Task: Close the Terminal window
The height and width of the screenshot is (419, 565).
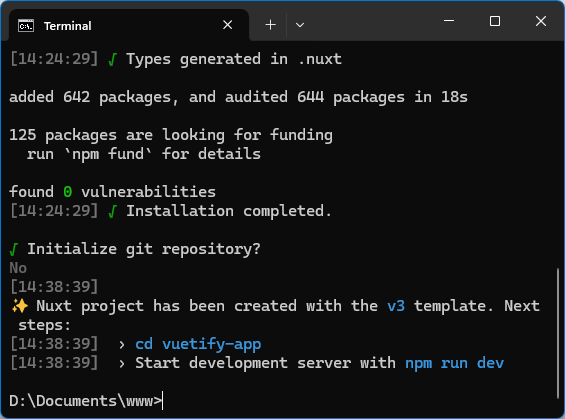Action: click(540, 21)
